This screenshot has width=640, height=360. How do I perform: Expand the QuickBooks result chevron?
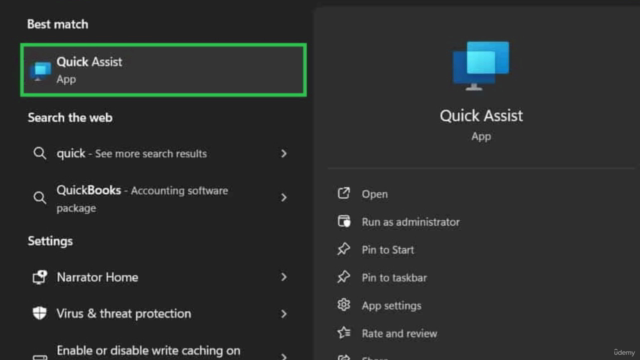(x=284, y=198)
